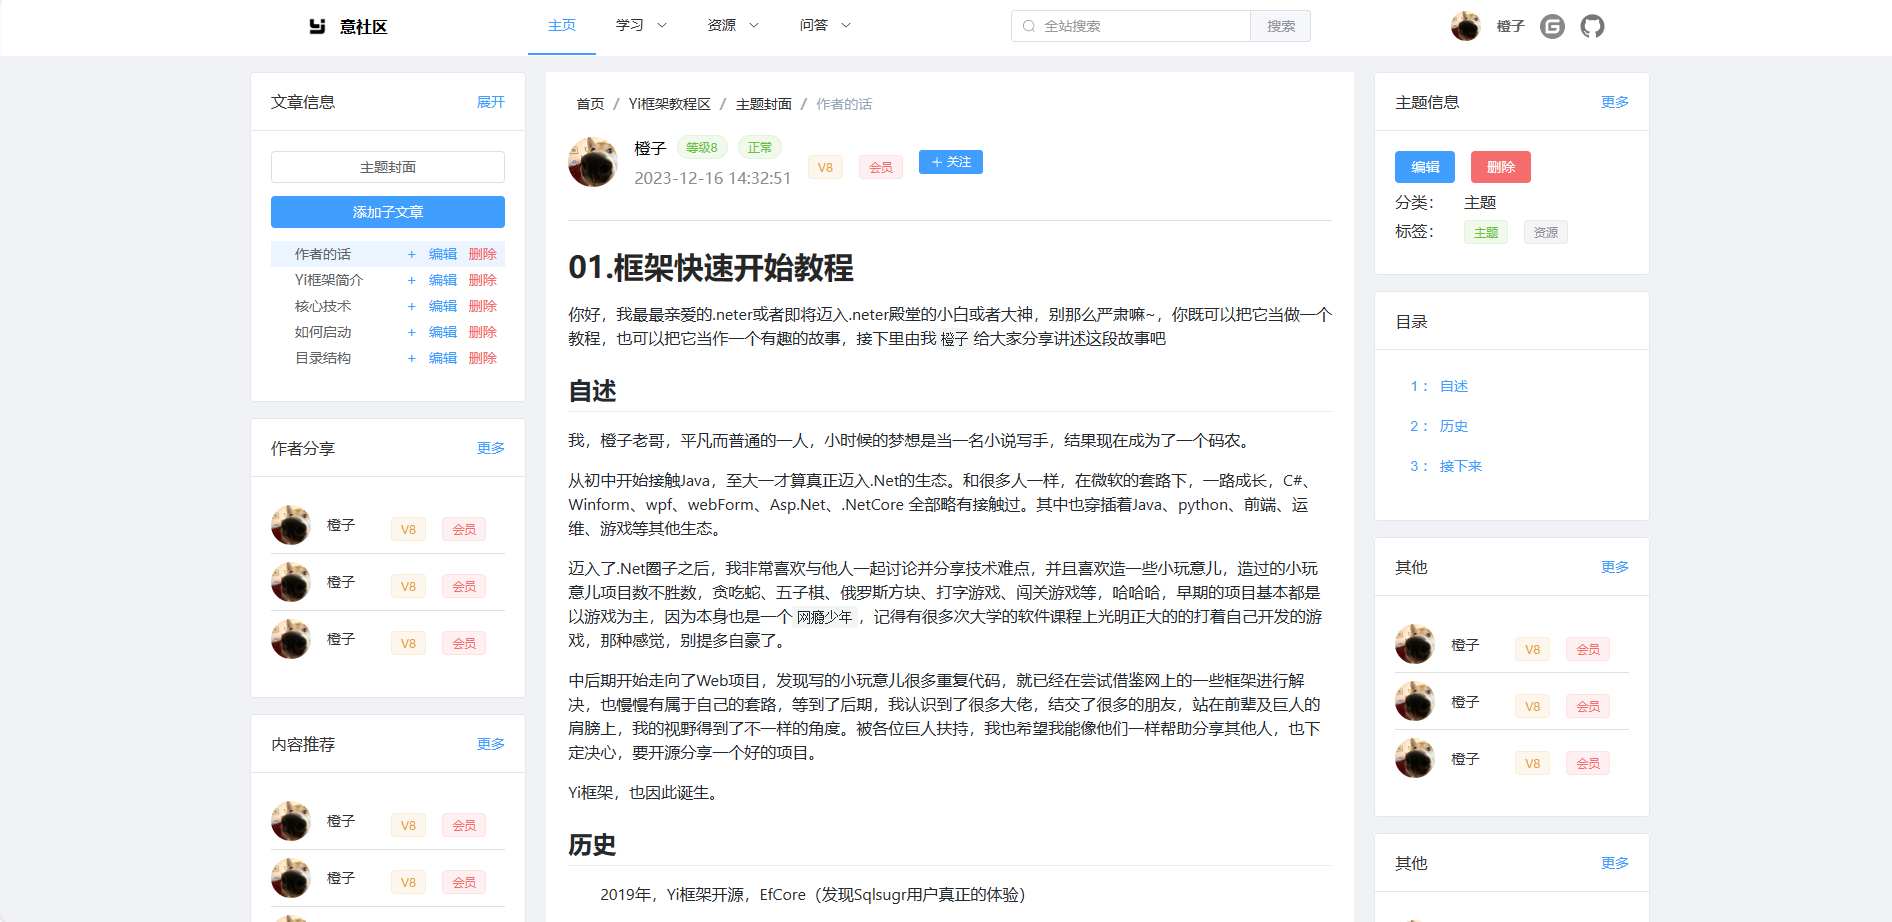The image size is (1892, 922).
Task: Open the Gitee icon link in header
Action: click(1552, 26)
